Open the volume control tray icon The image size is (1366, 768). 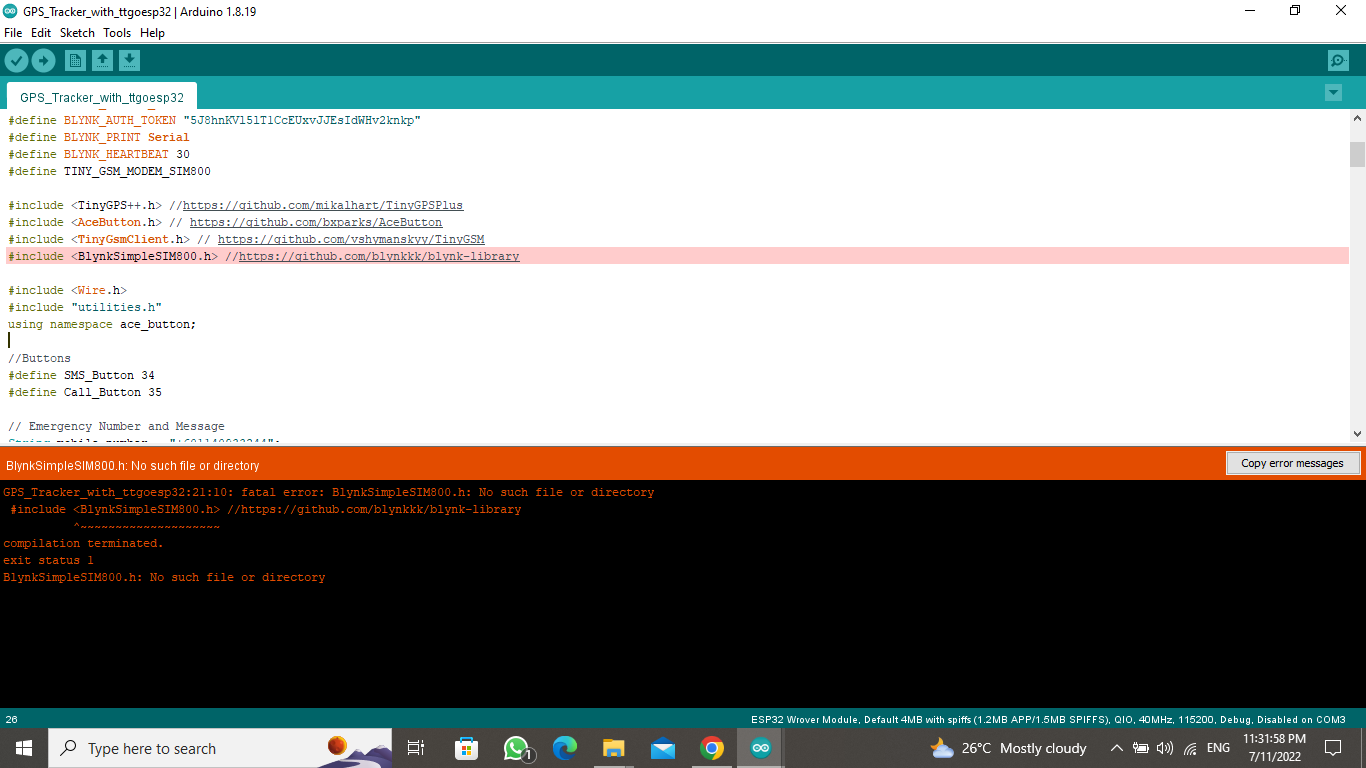(1165, 748)
